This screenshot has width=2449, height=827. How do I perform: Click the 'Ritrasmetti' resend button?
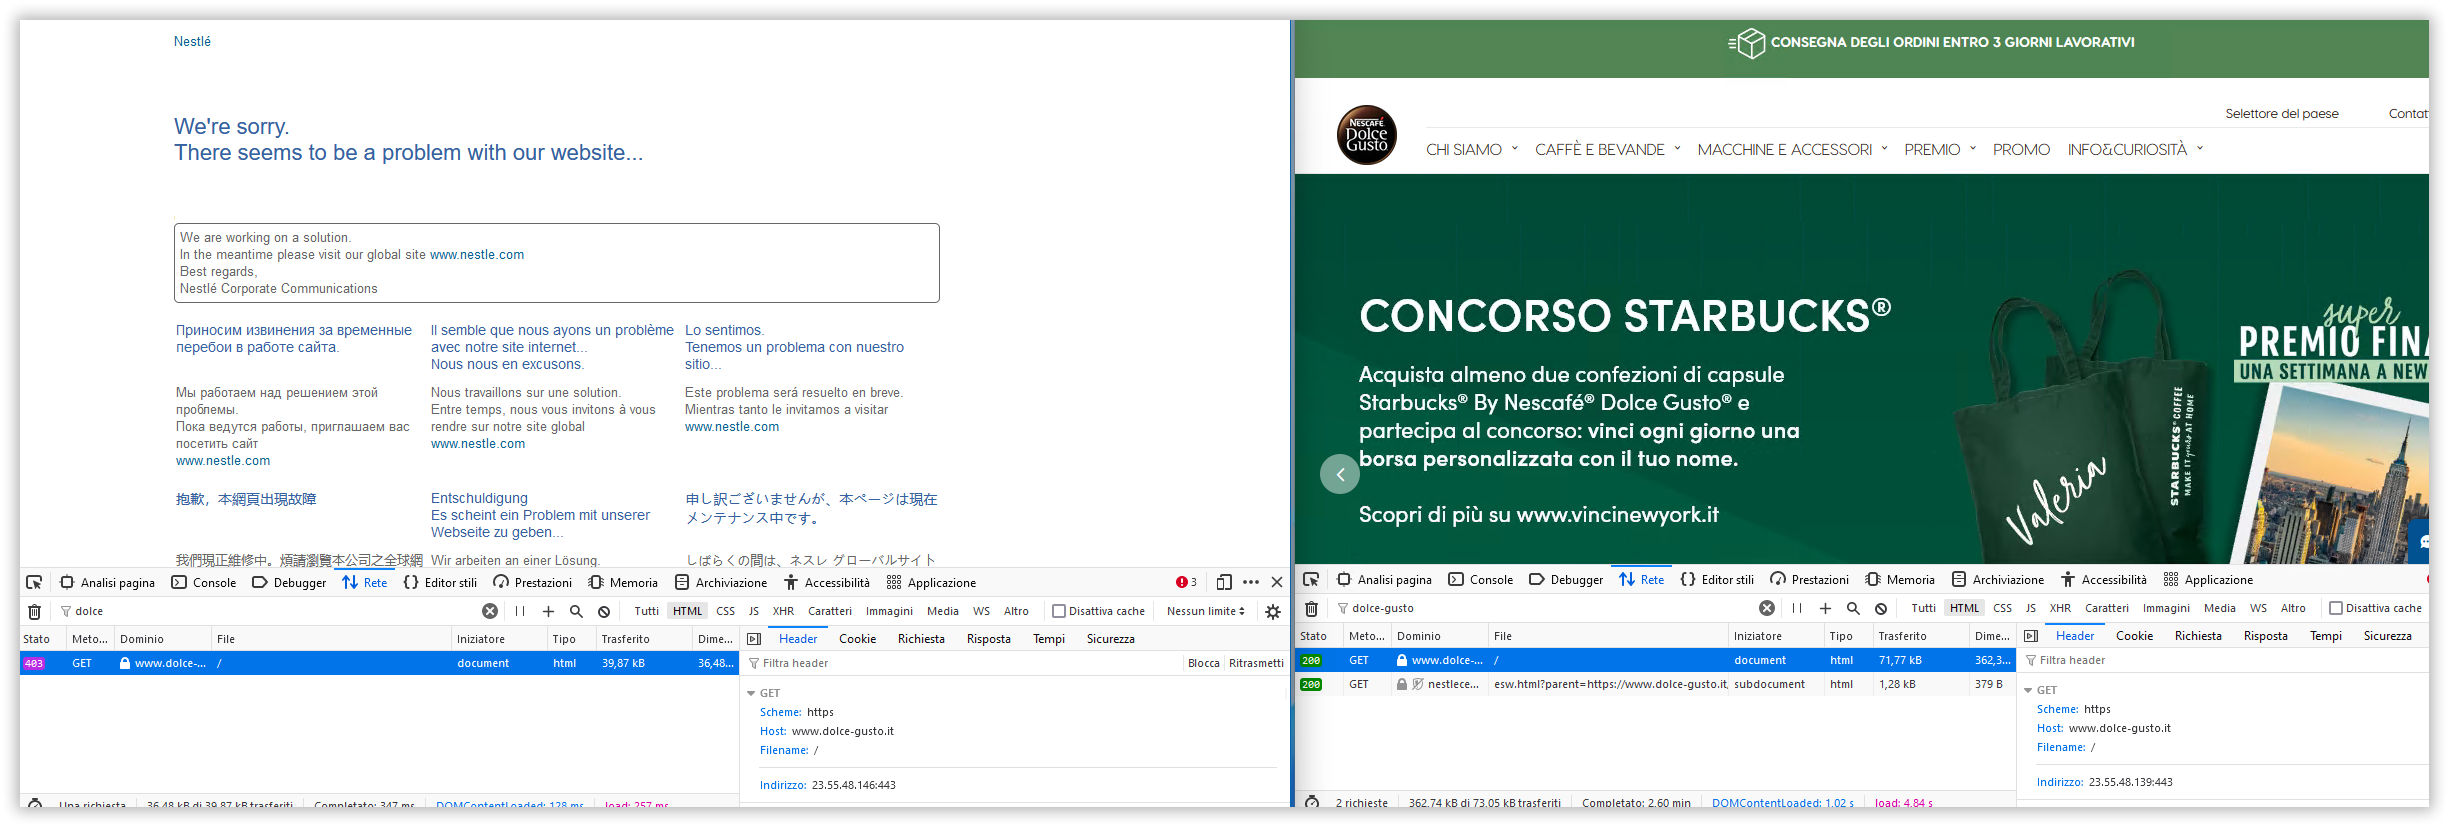coord(1256,663)
